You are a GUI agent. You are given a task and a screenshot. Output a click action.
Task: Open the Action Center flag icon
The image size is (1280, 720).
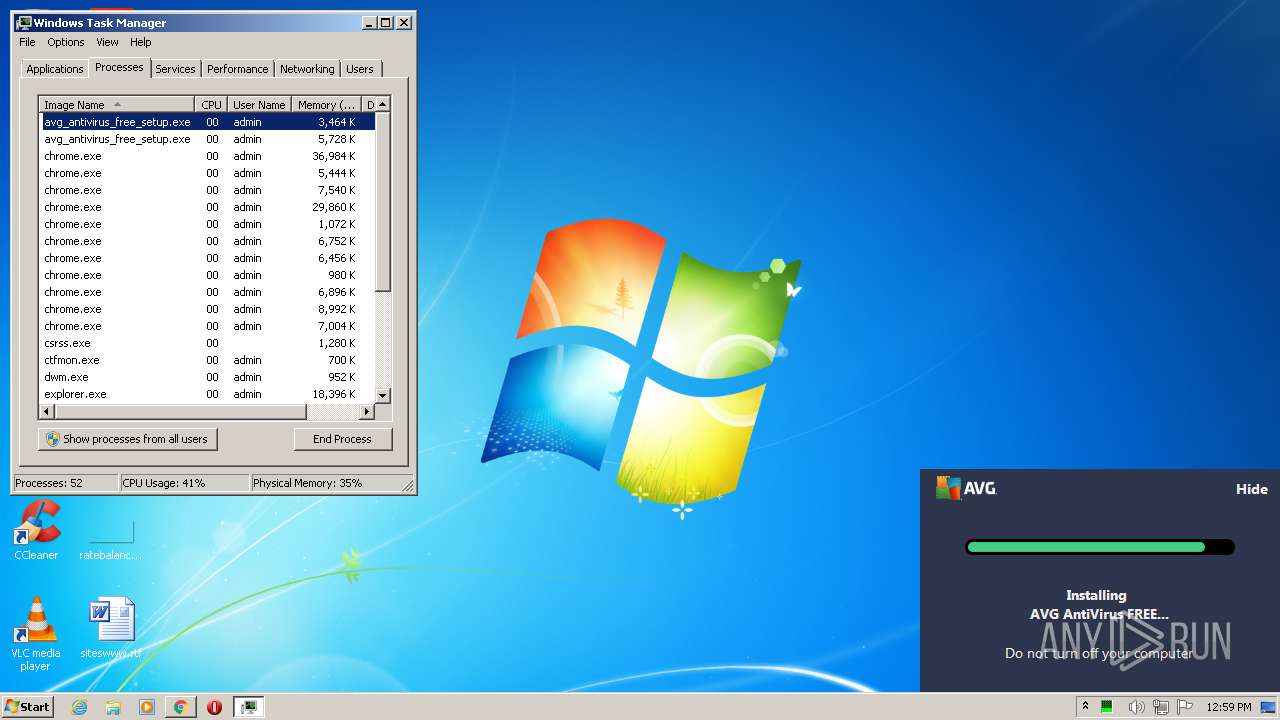click(x=1185, y=707)
